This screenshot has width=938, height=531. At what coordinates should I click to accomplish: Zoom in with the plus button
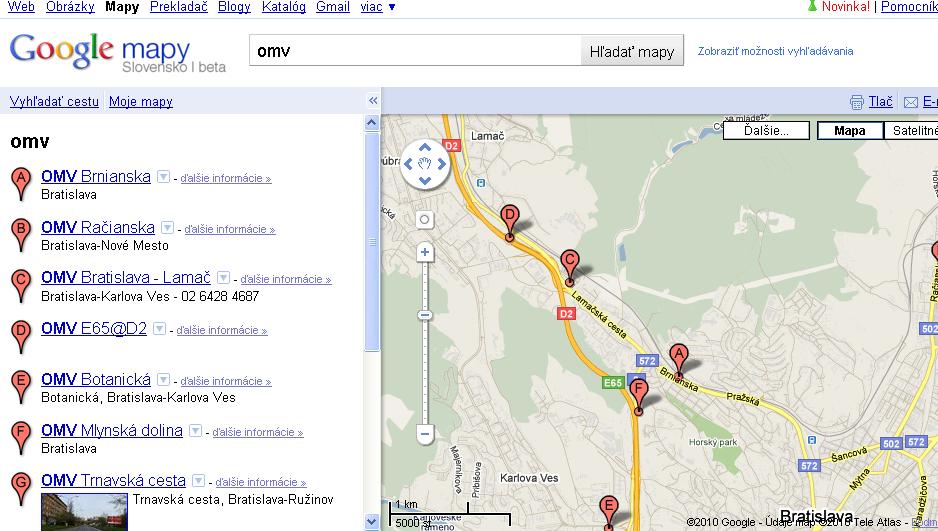(x=425, y=252)
